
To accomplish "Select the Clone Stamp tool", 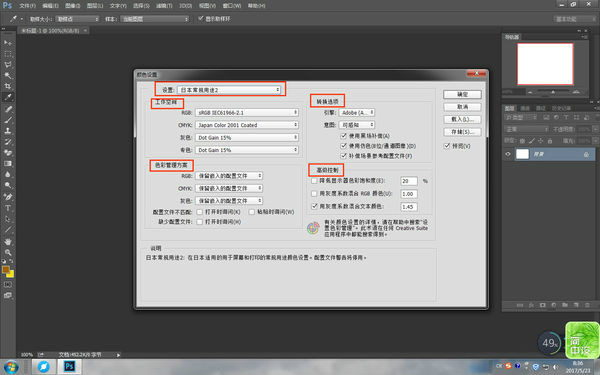I will (8, 130).
